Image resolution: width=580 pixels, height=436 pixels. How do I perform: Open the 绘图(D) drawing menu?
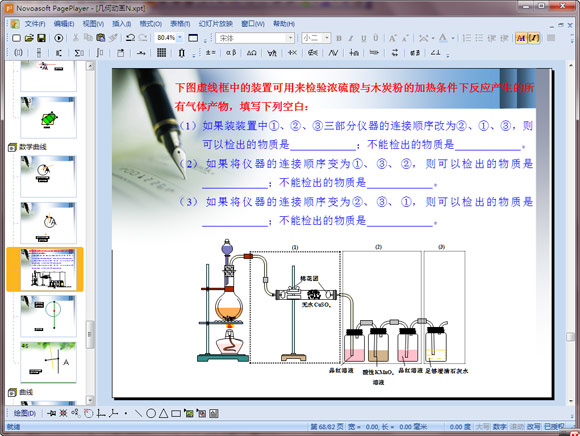click(x=24, y=413)
